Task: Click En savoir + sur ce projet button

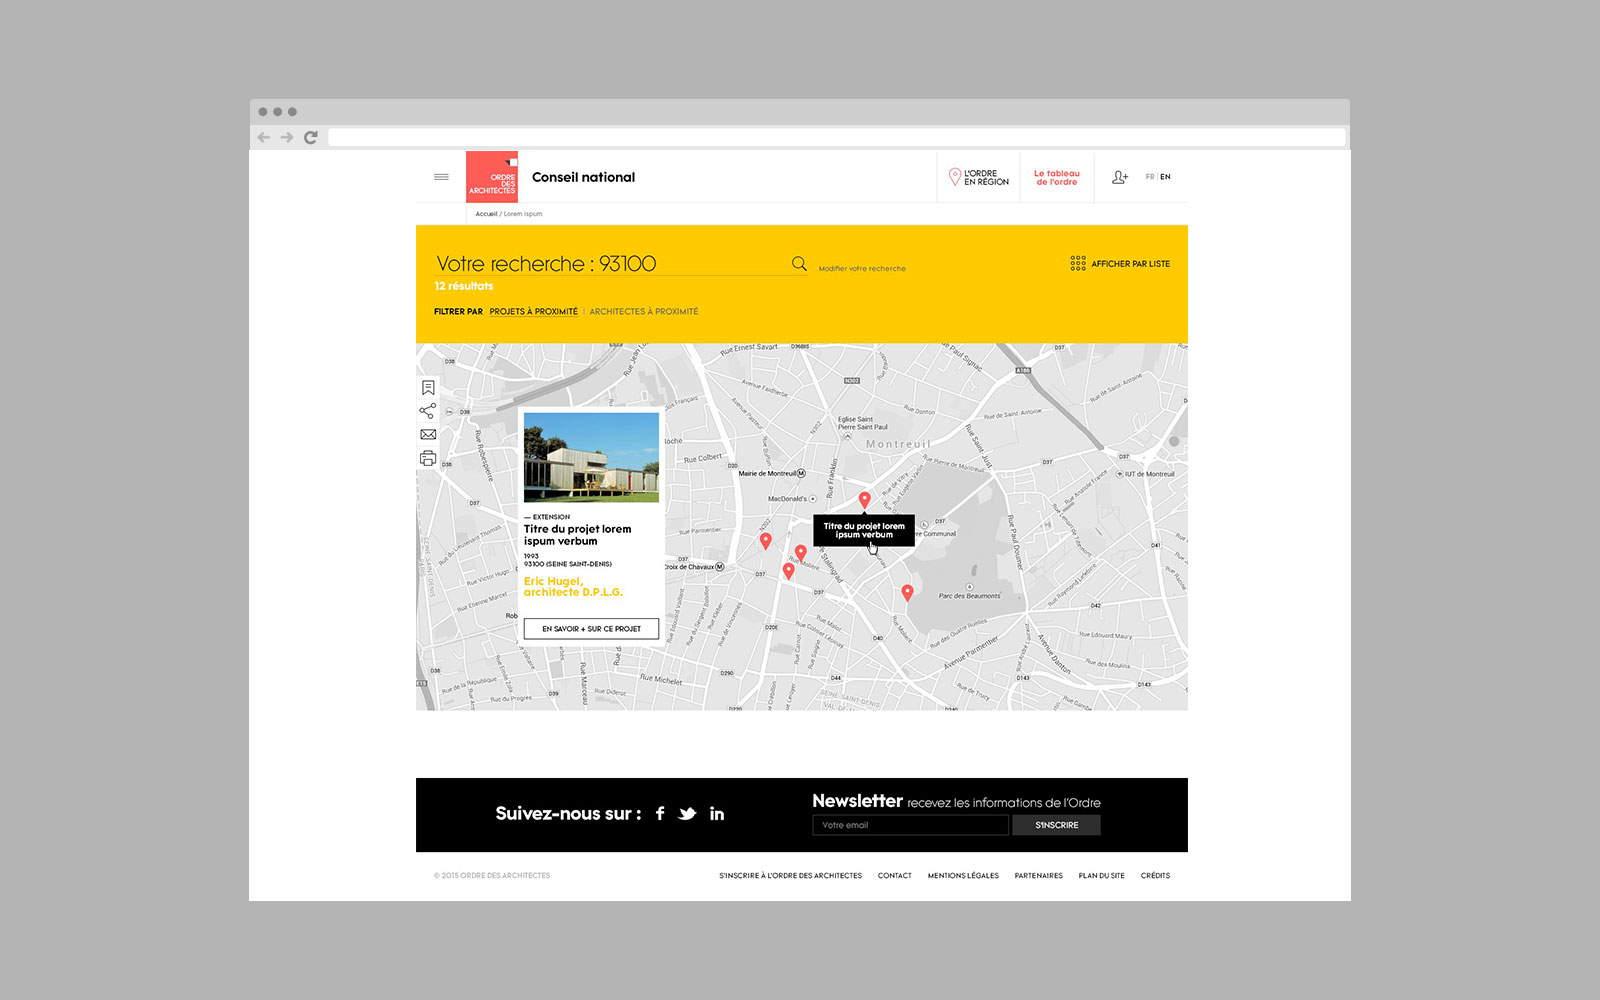Action: point(591,629)
